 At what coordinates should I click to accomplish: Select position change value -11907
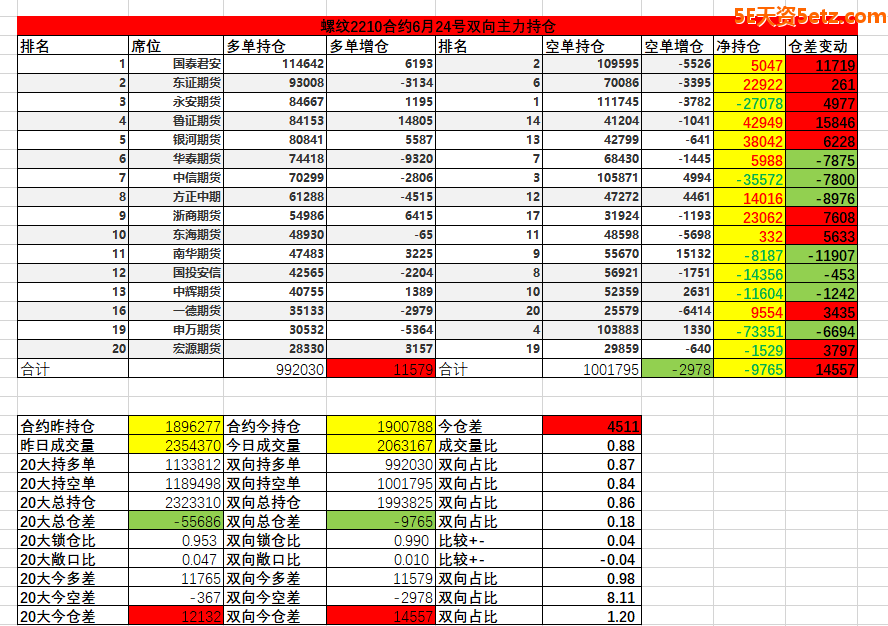[x=822, y=254]
